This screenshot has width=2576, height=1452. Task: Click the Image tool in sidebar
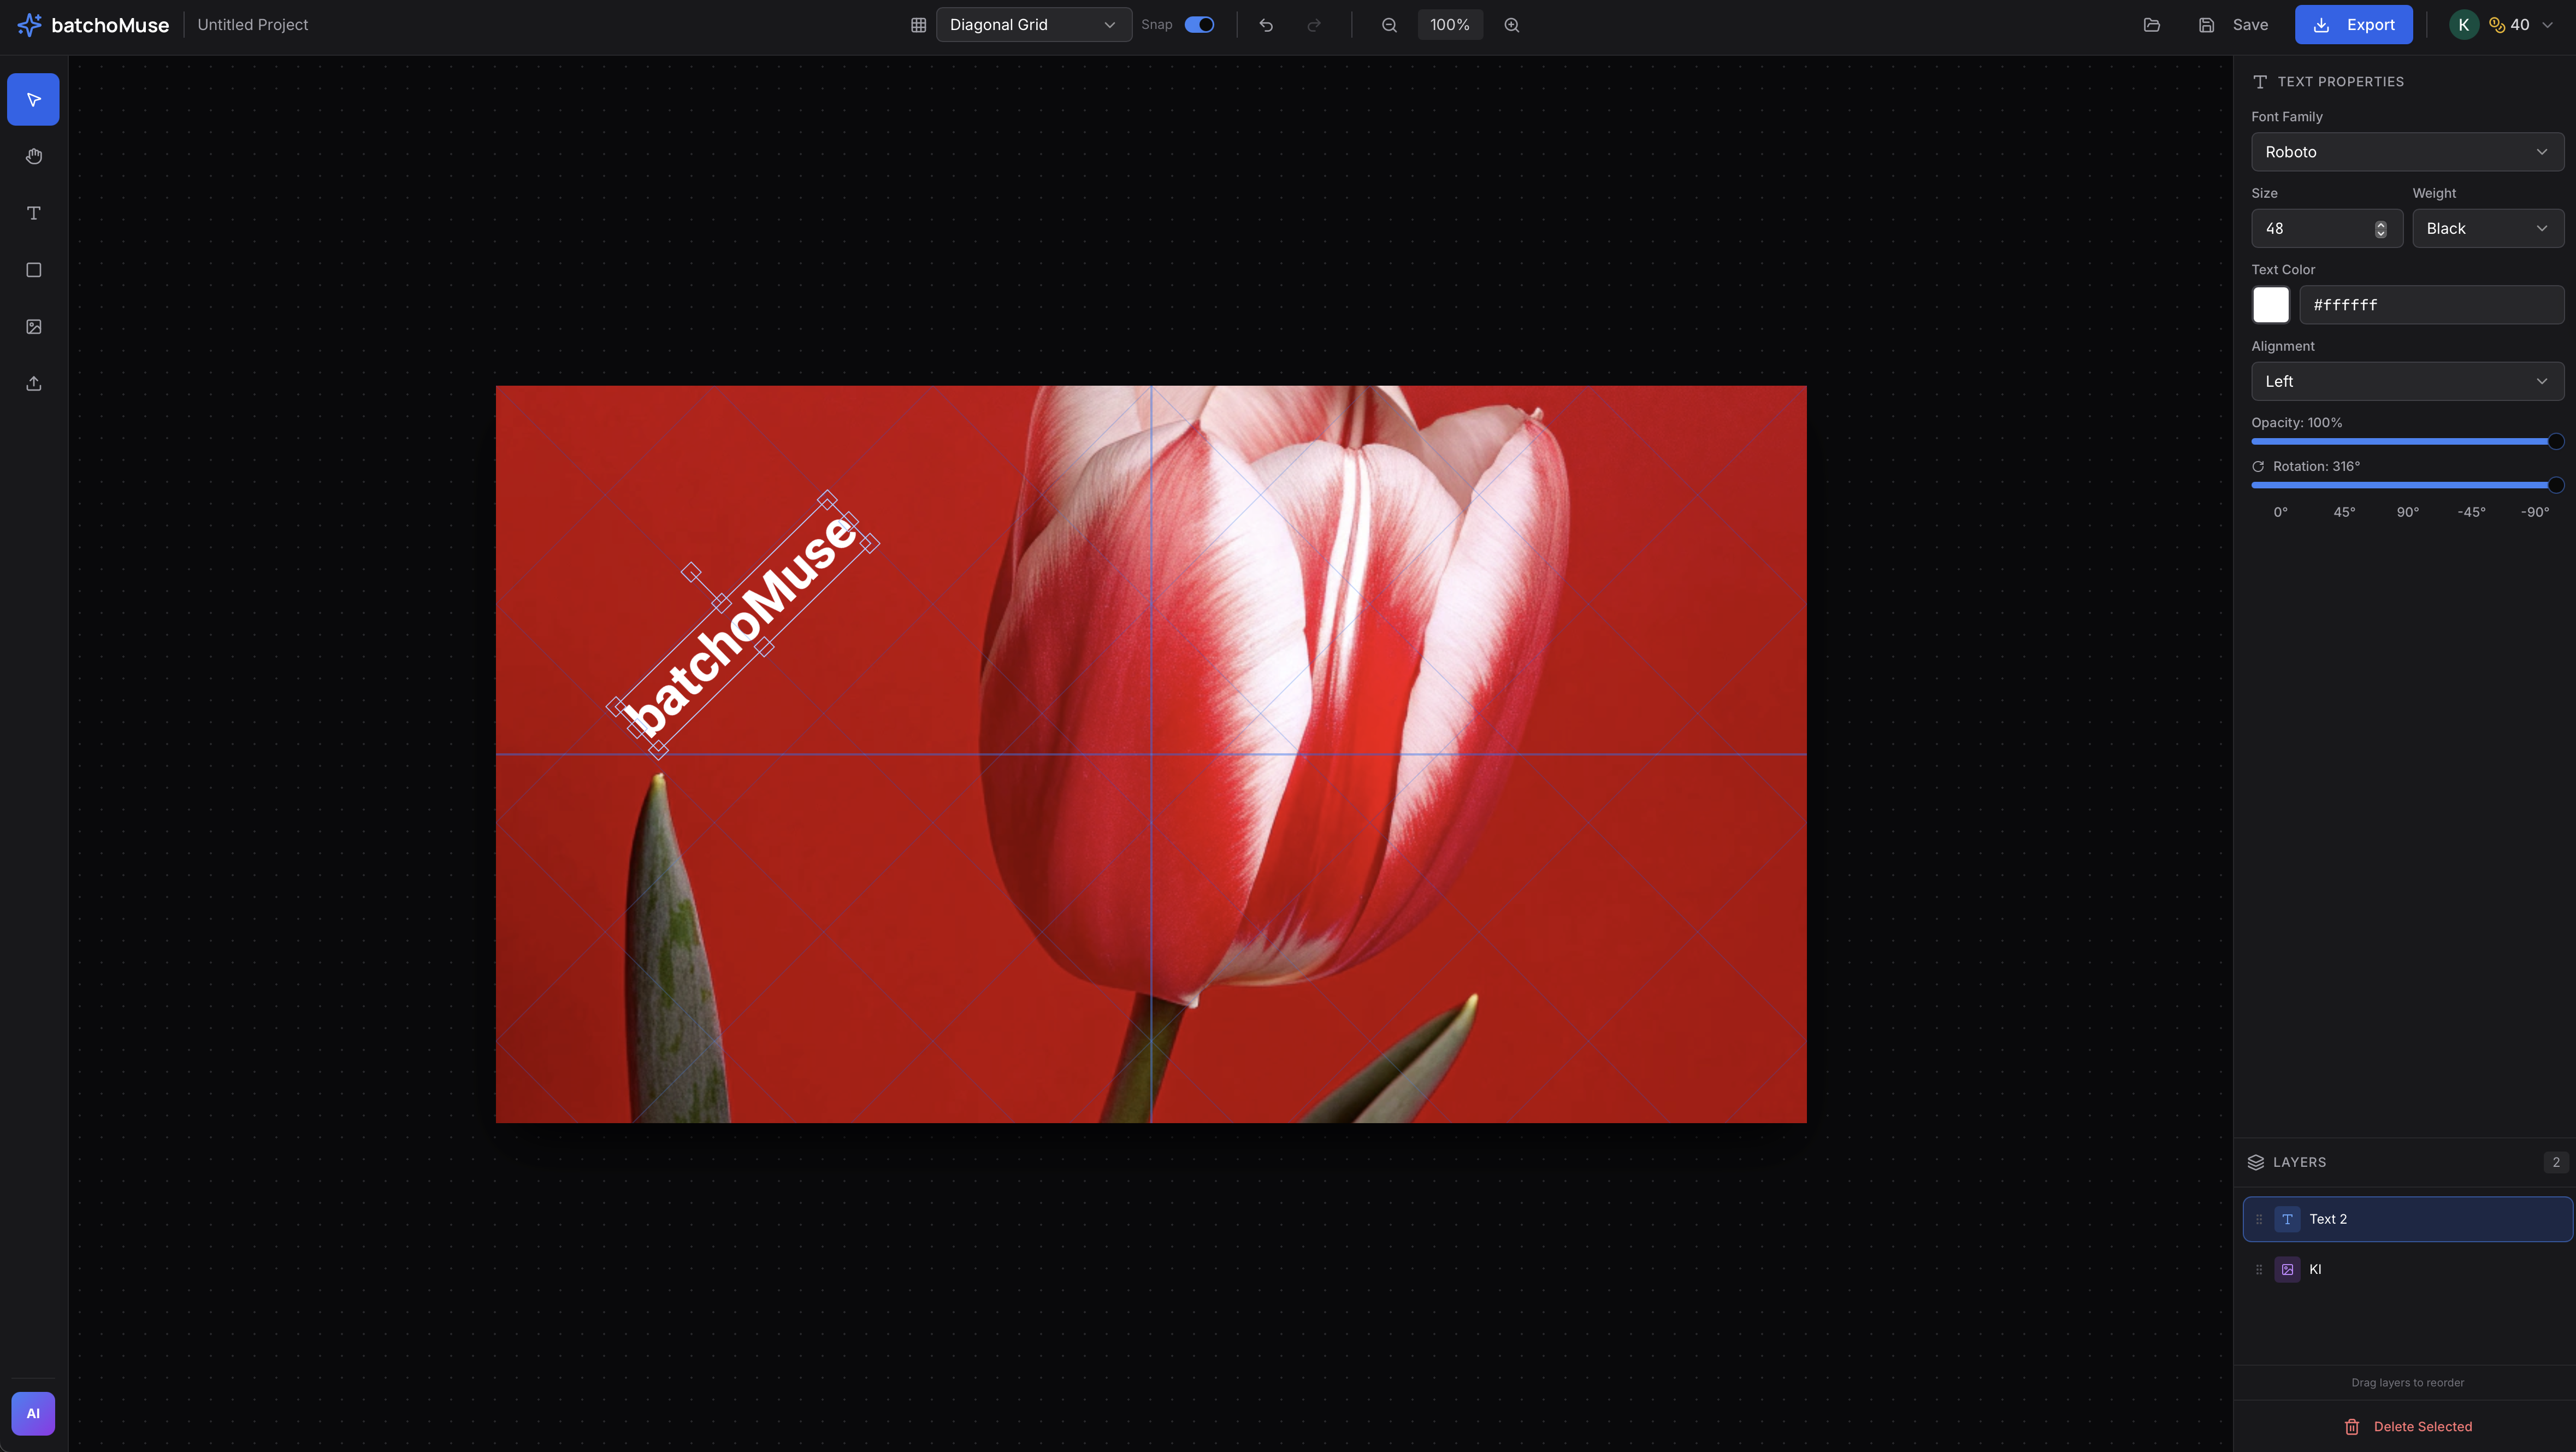pyautogui.click(x=33, y=327)
